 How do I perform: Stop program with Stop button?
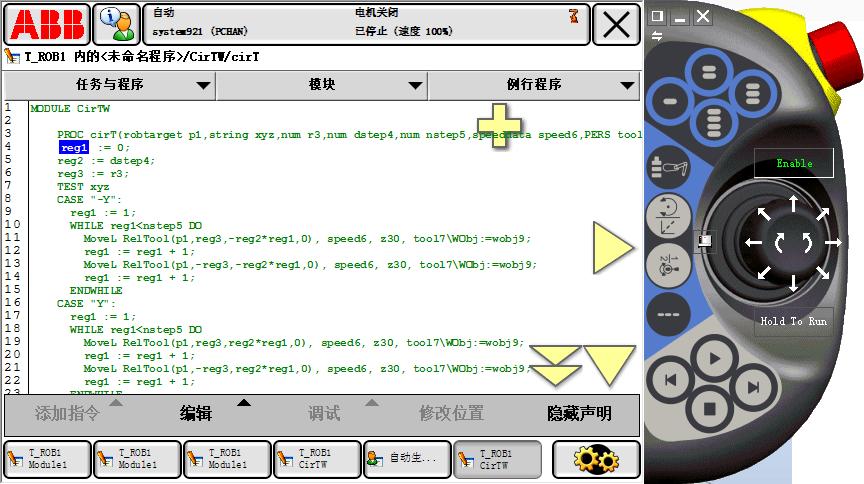710,408
